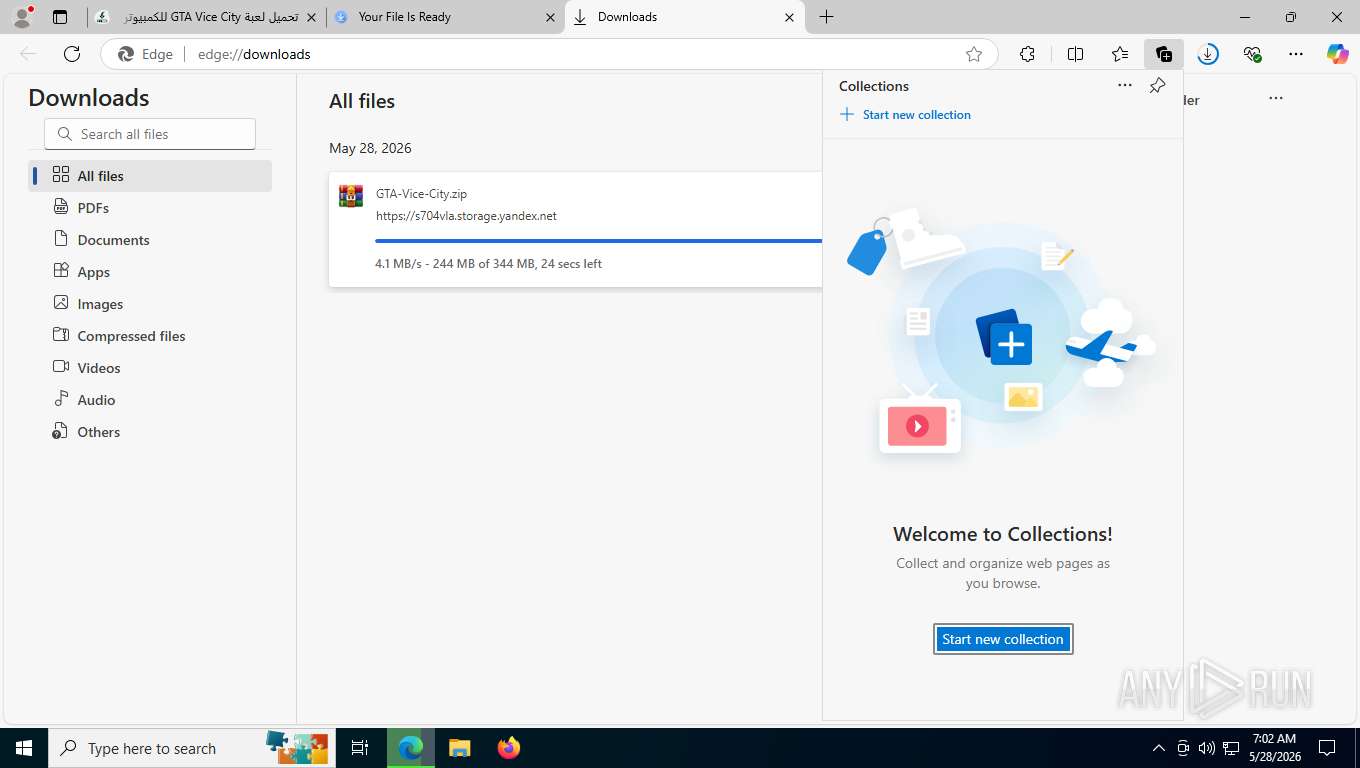Viewport: 1360px width, 768px height.
Task: Filter downloads by Apps
Action: click(150, 272)
